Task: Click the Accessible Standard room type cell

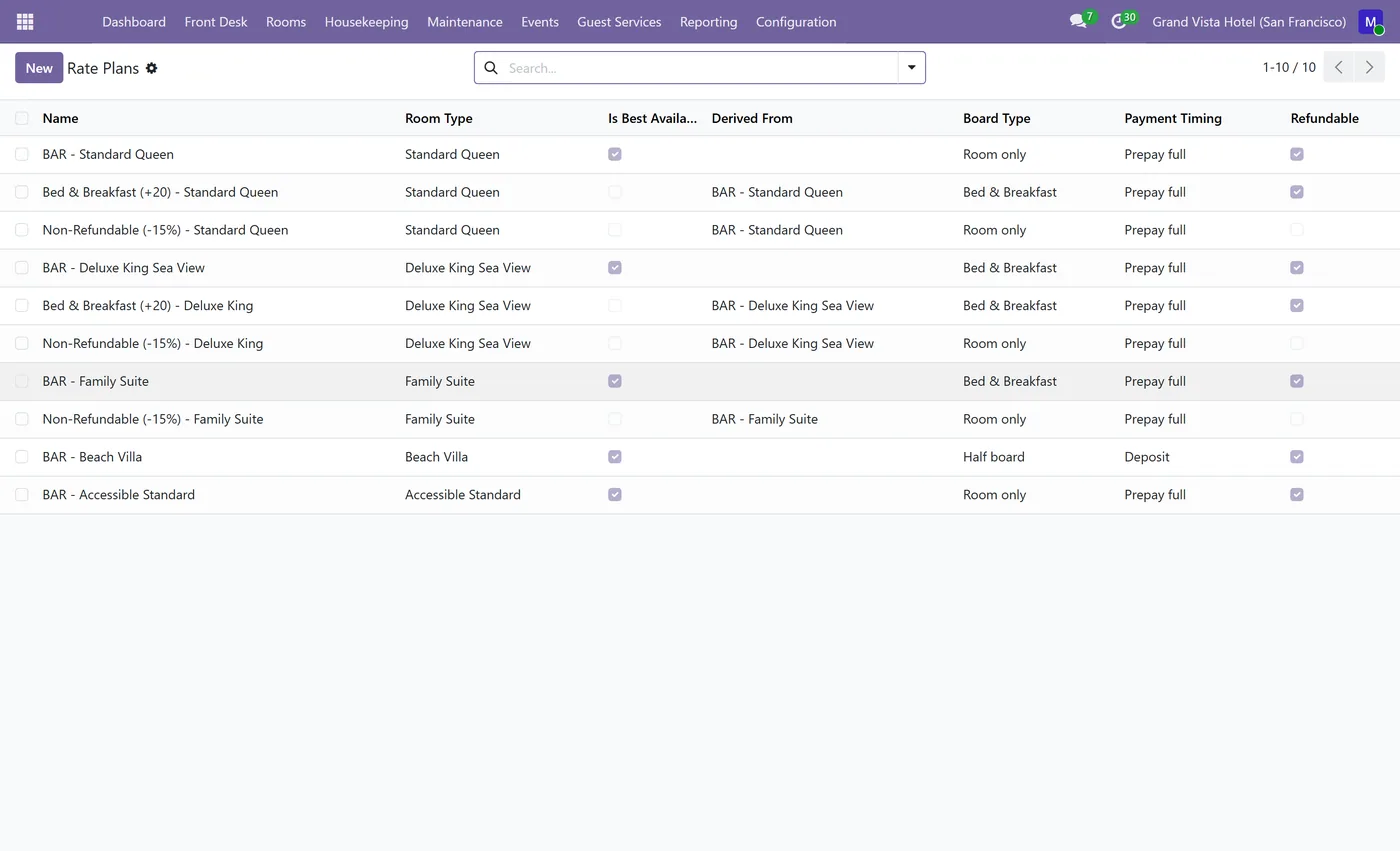Action: pos(462,495)
